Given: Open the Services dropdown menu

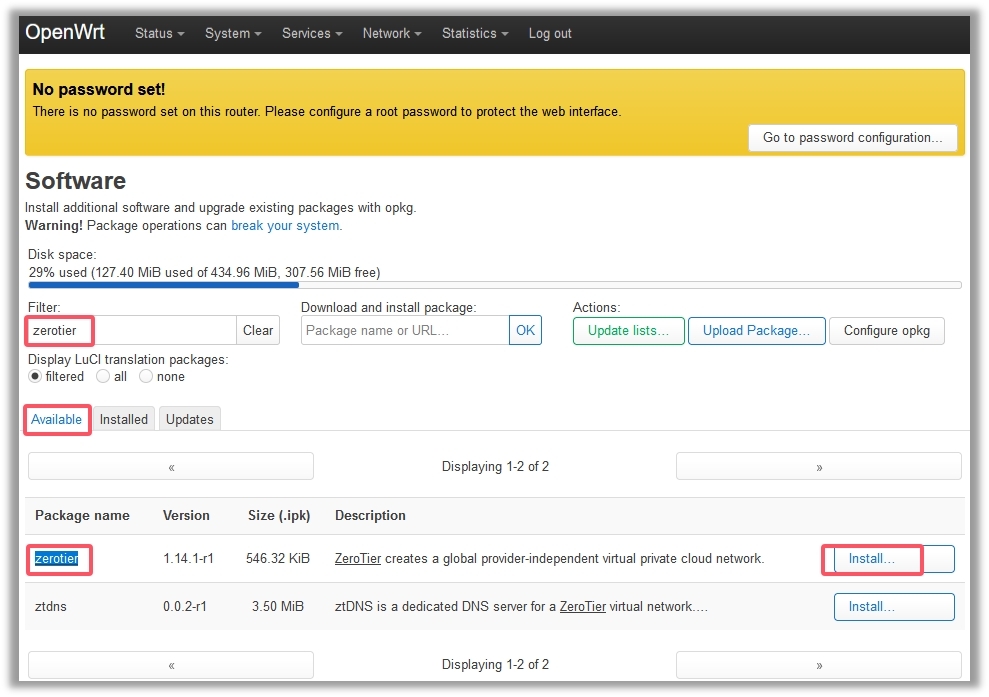Looking at the screenshot, I should coord(311,33).
